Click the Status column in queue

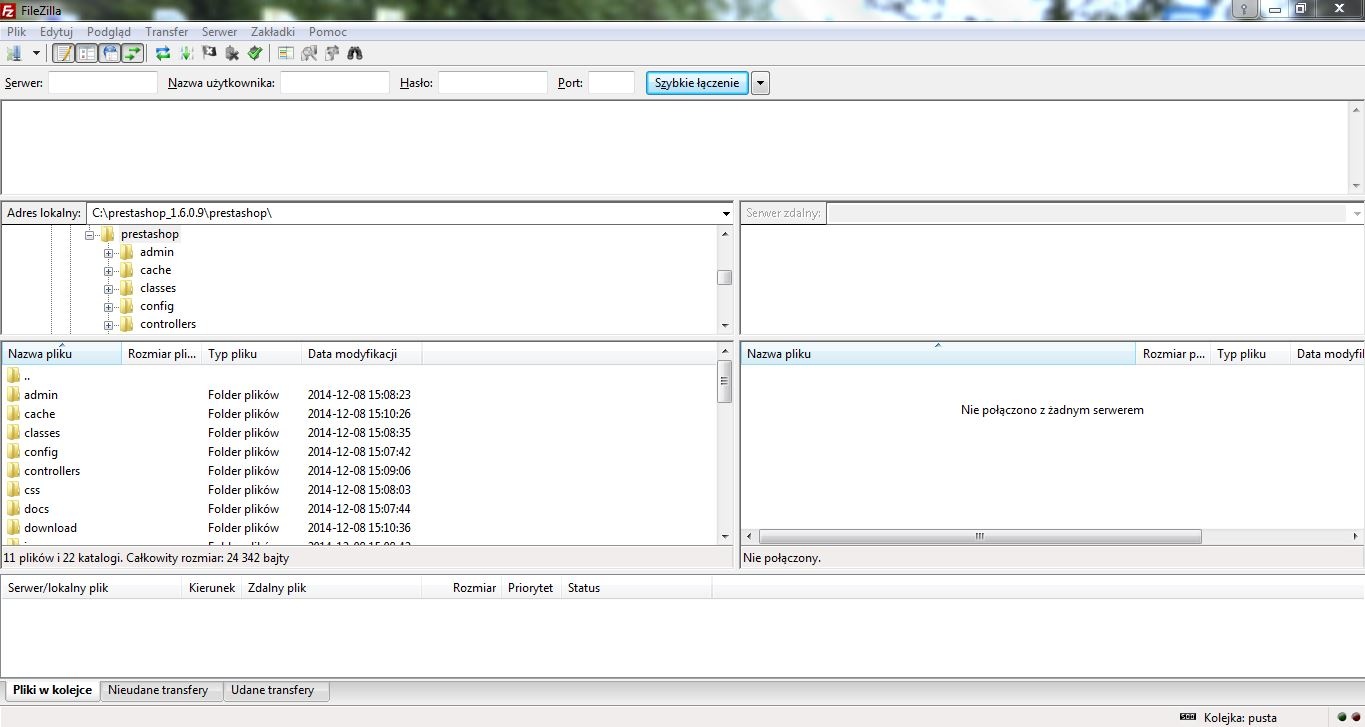pos(636,588)
